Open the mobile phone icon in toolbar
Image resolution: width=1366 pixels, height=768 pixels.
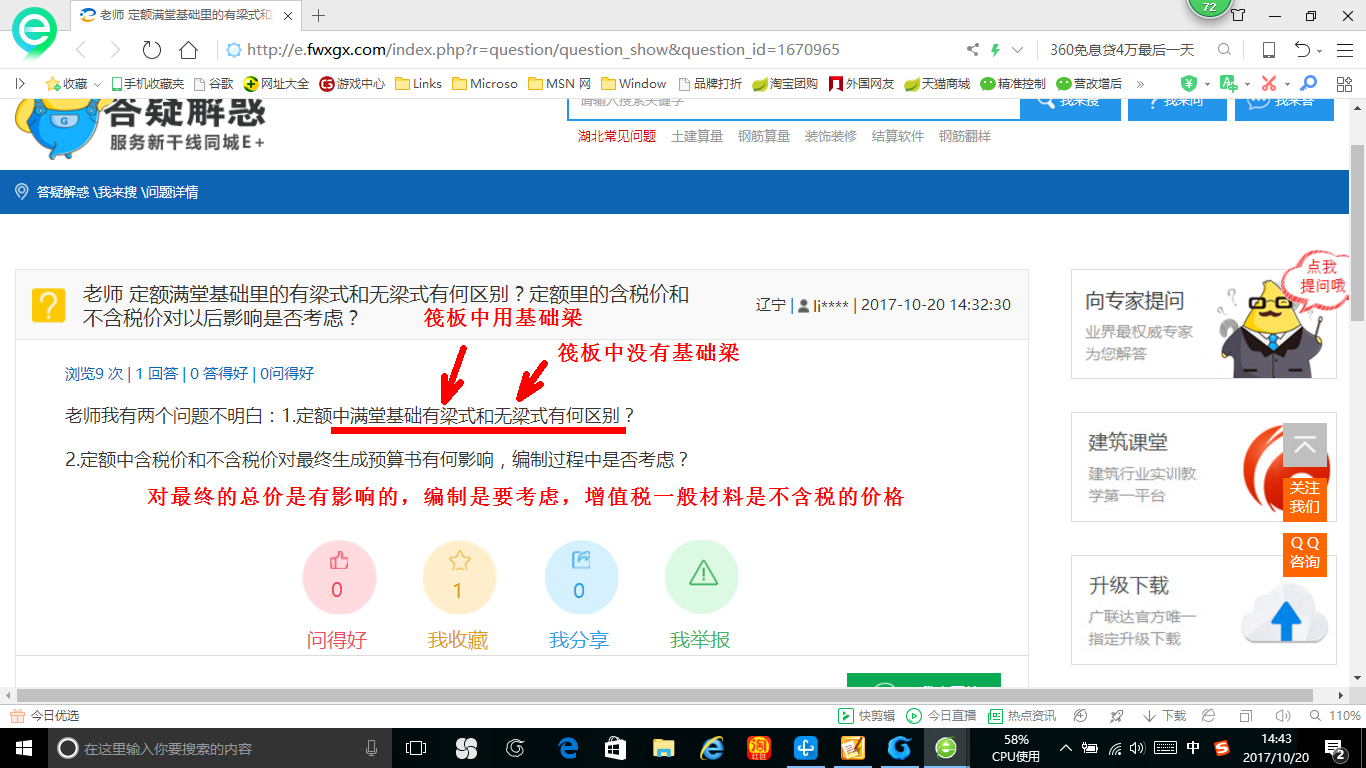(1268, 49)
